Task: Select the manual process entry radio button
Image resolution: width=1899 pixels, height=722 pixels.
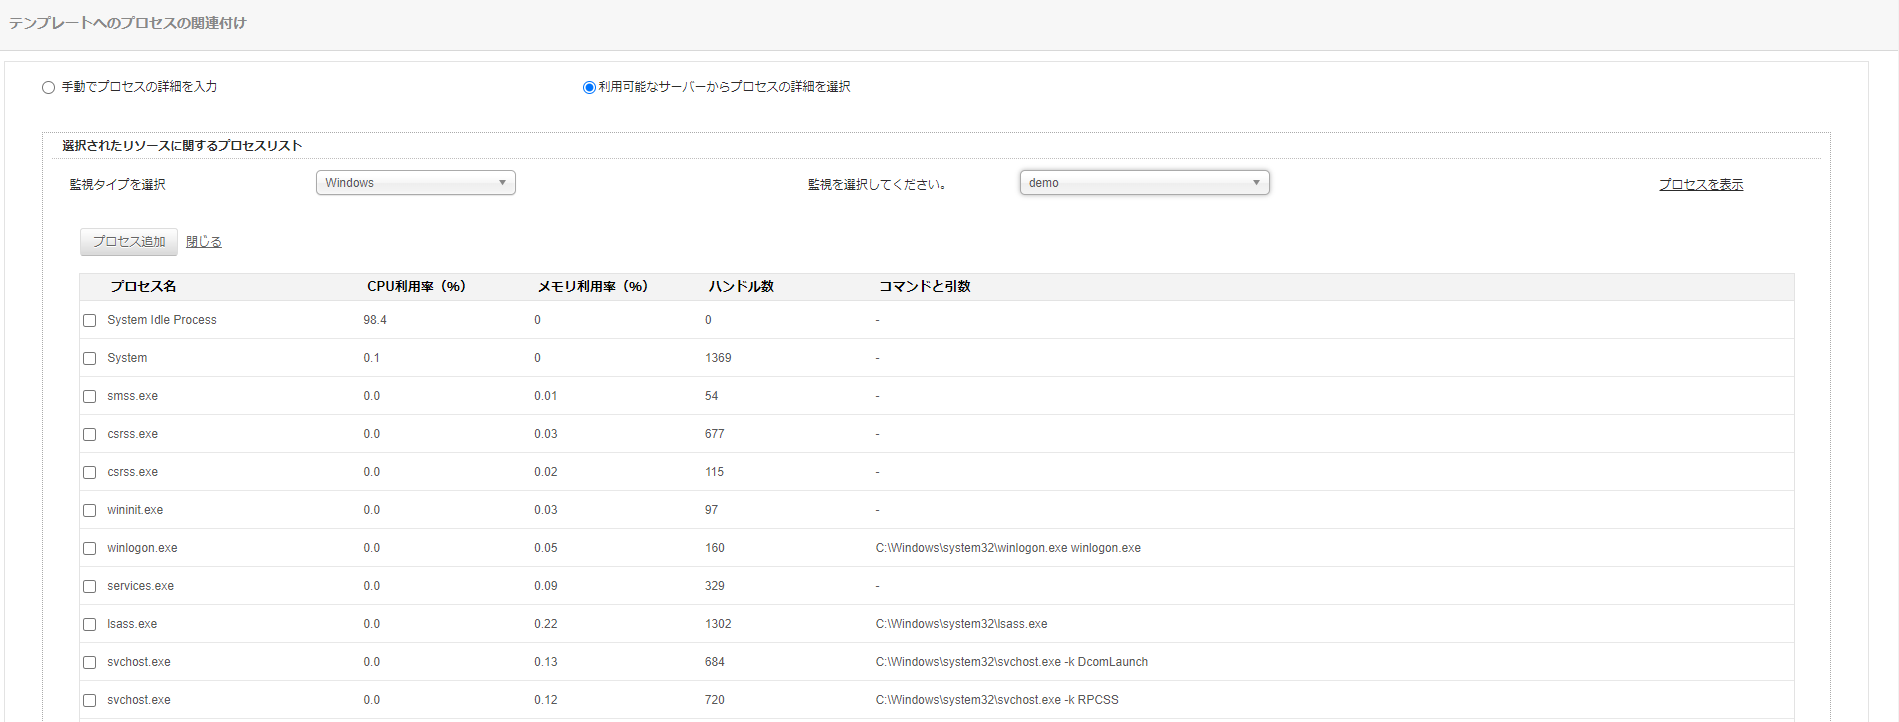Action: click(x=48, y=88)
